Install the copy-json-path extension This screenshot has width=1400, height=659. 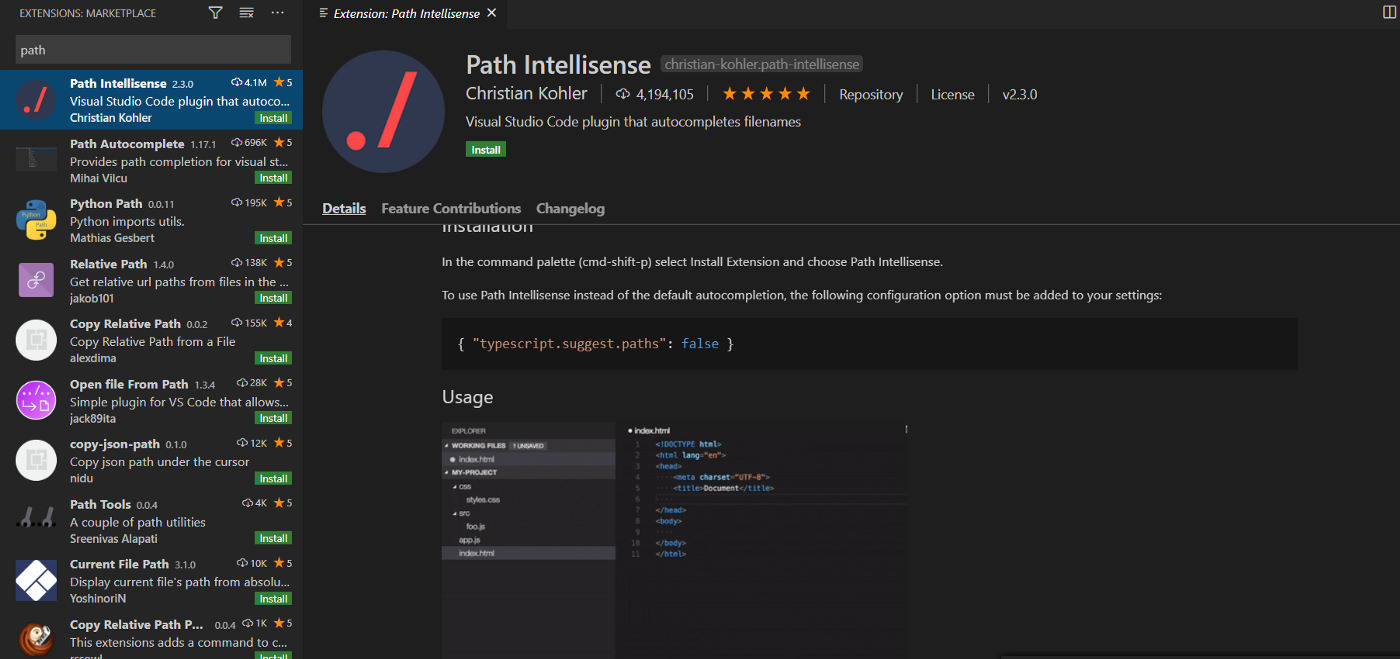(x=273, y=478)
